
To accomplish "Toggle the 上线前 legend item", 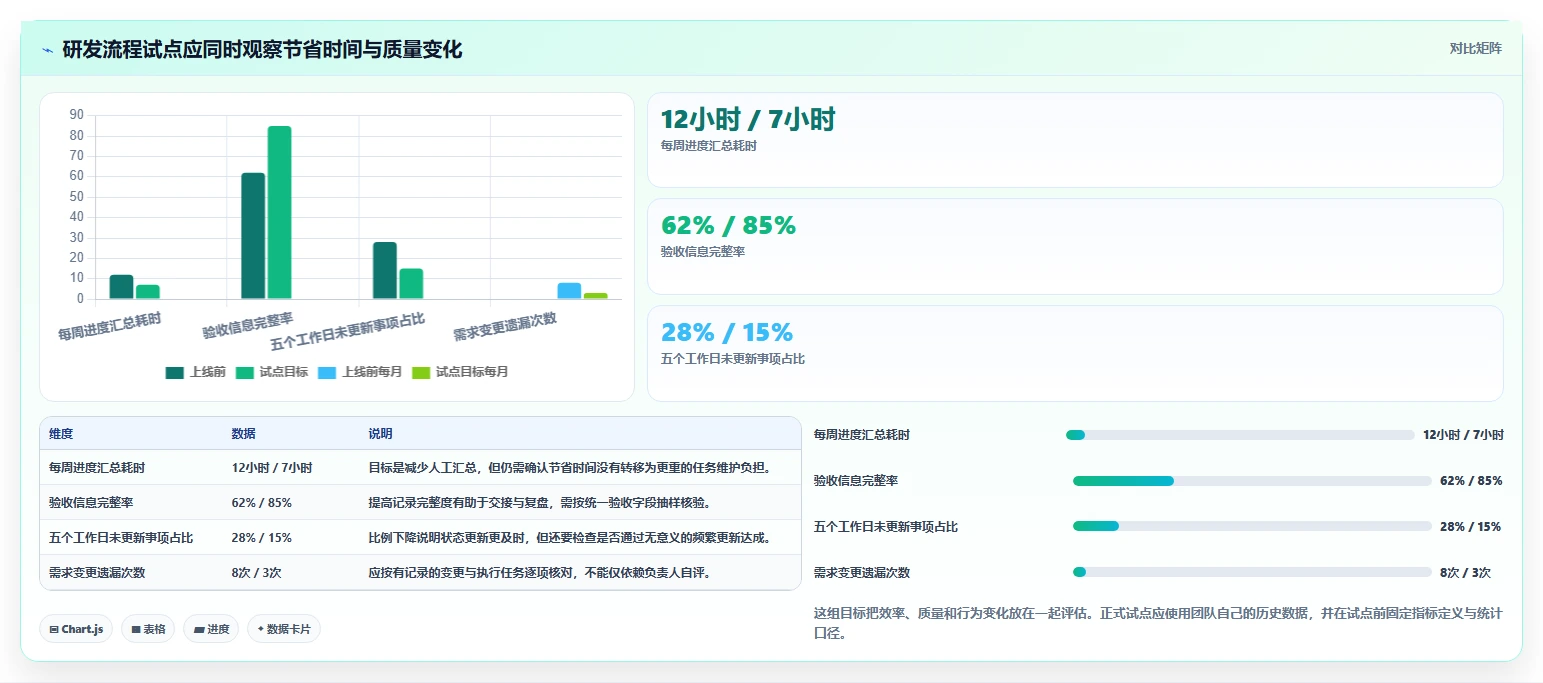I will (x=196, y=372).
